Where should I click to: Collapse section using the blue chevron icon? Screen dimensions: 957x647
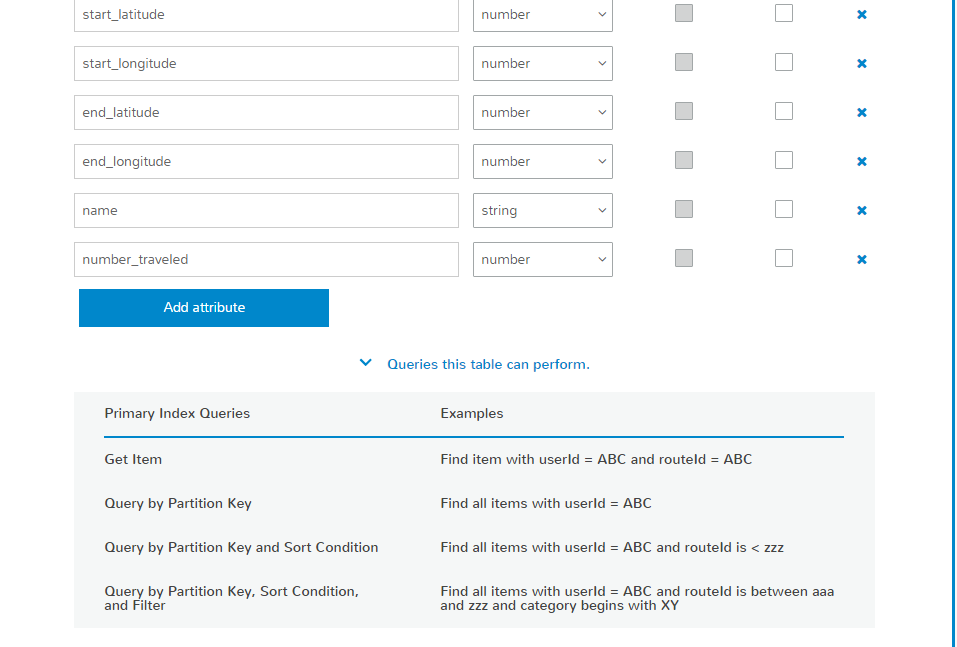(x=366, y=364)
